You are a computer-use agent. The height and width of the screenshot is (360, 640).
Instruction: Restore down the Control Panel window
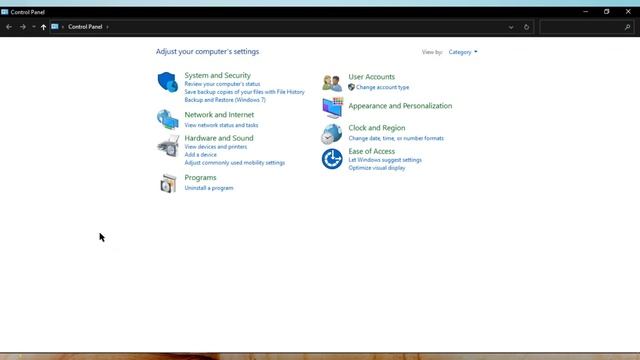[607, 12]
